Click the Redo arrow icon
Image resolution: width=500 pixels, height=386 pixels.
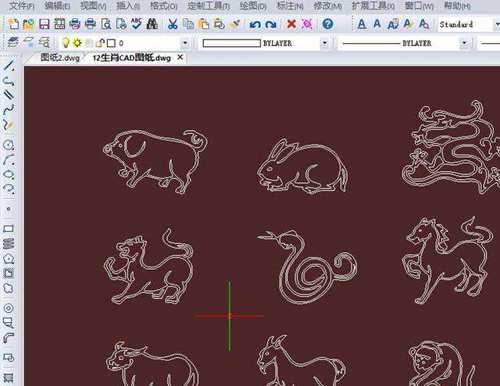click(x=271, y=24)
